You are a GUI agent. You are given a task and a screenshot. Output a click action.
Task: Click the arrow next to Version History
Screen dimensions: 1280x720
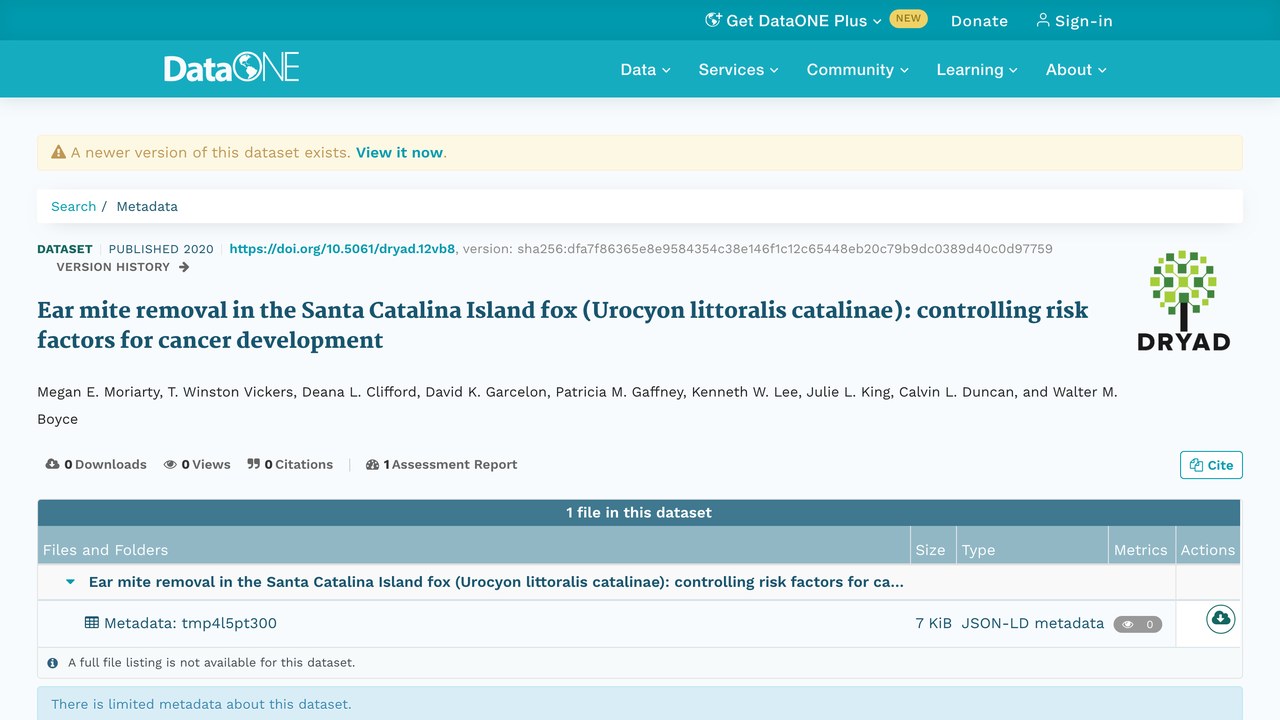pyautogui.click(x=184, y=267)
